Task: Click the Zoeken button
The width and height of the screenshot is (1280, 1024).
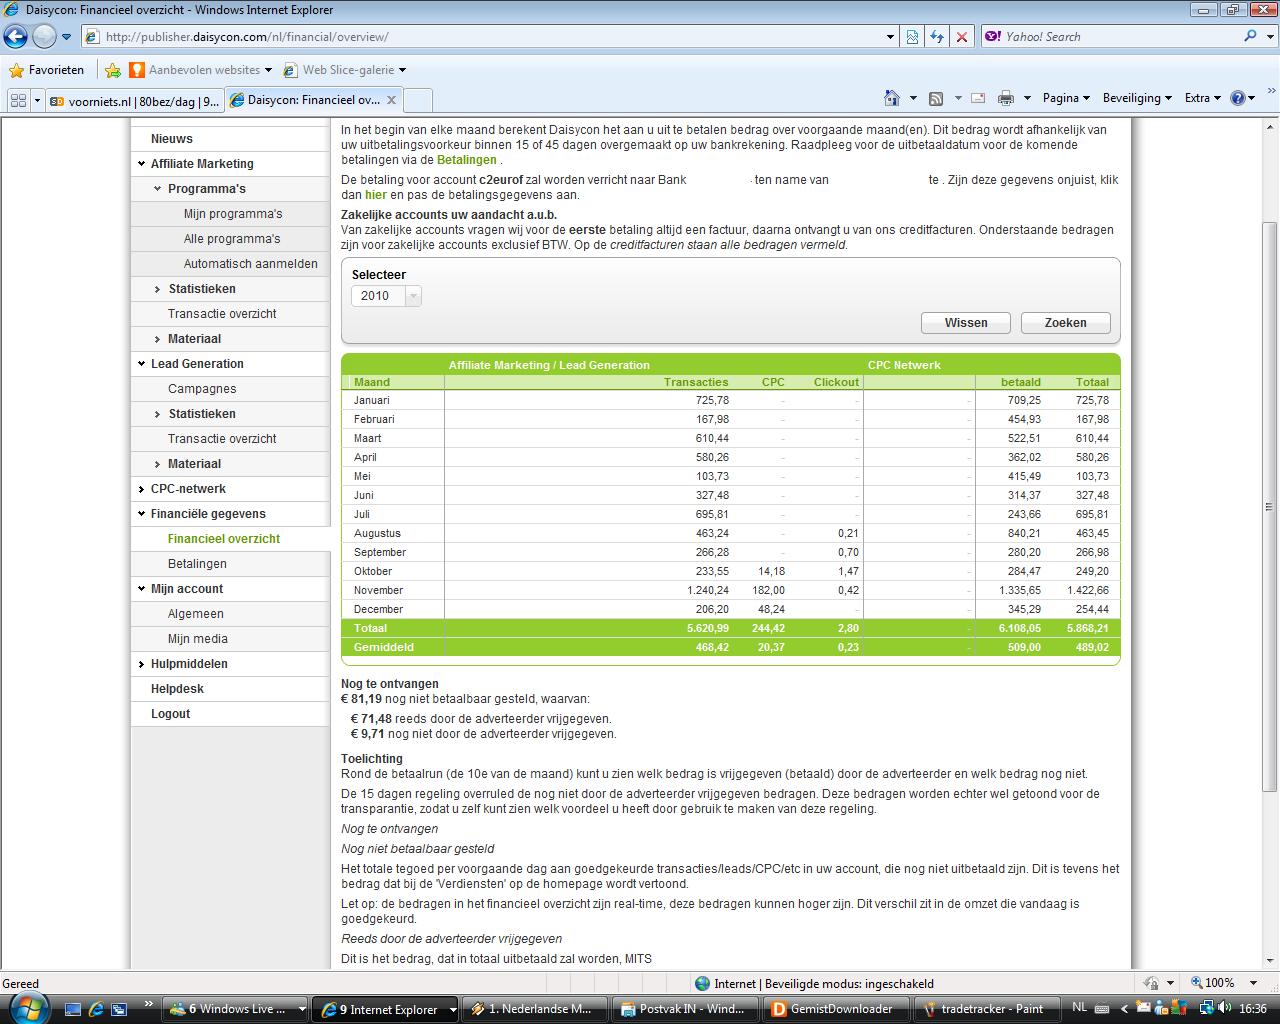Action: click(x=1066, y=323)
